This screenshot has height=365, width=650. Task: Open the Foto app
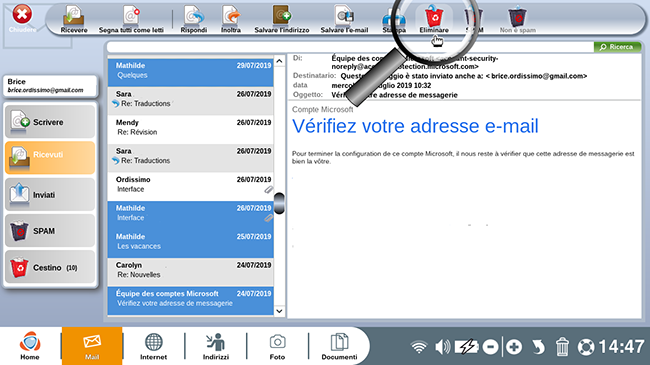pyautogui.click(x=277, y=346)
